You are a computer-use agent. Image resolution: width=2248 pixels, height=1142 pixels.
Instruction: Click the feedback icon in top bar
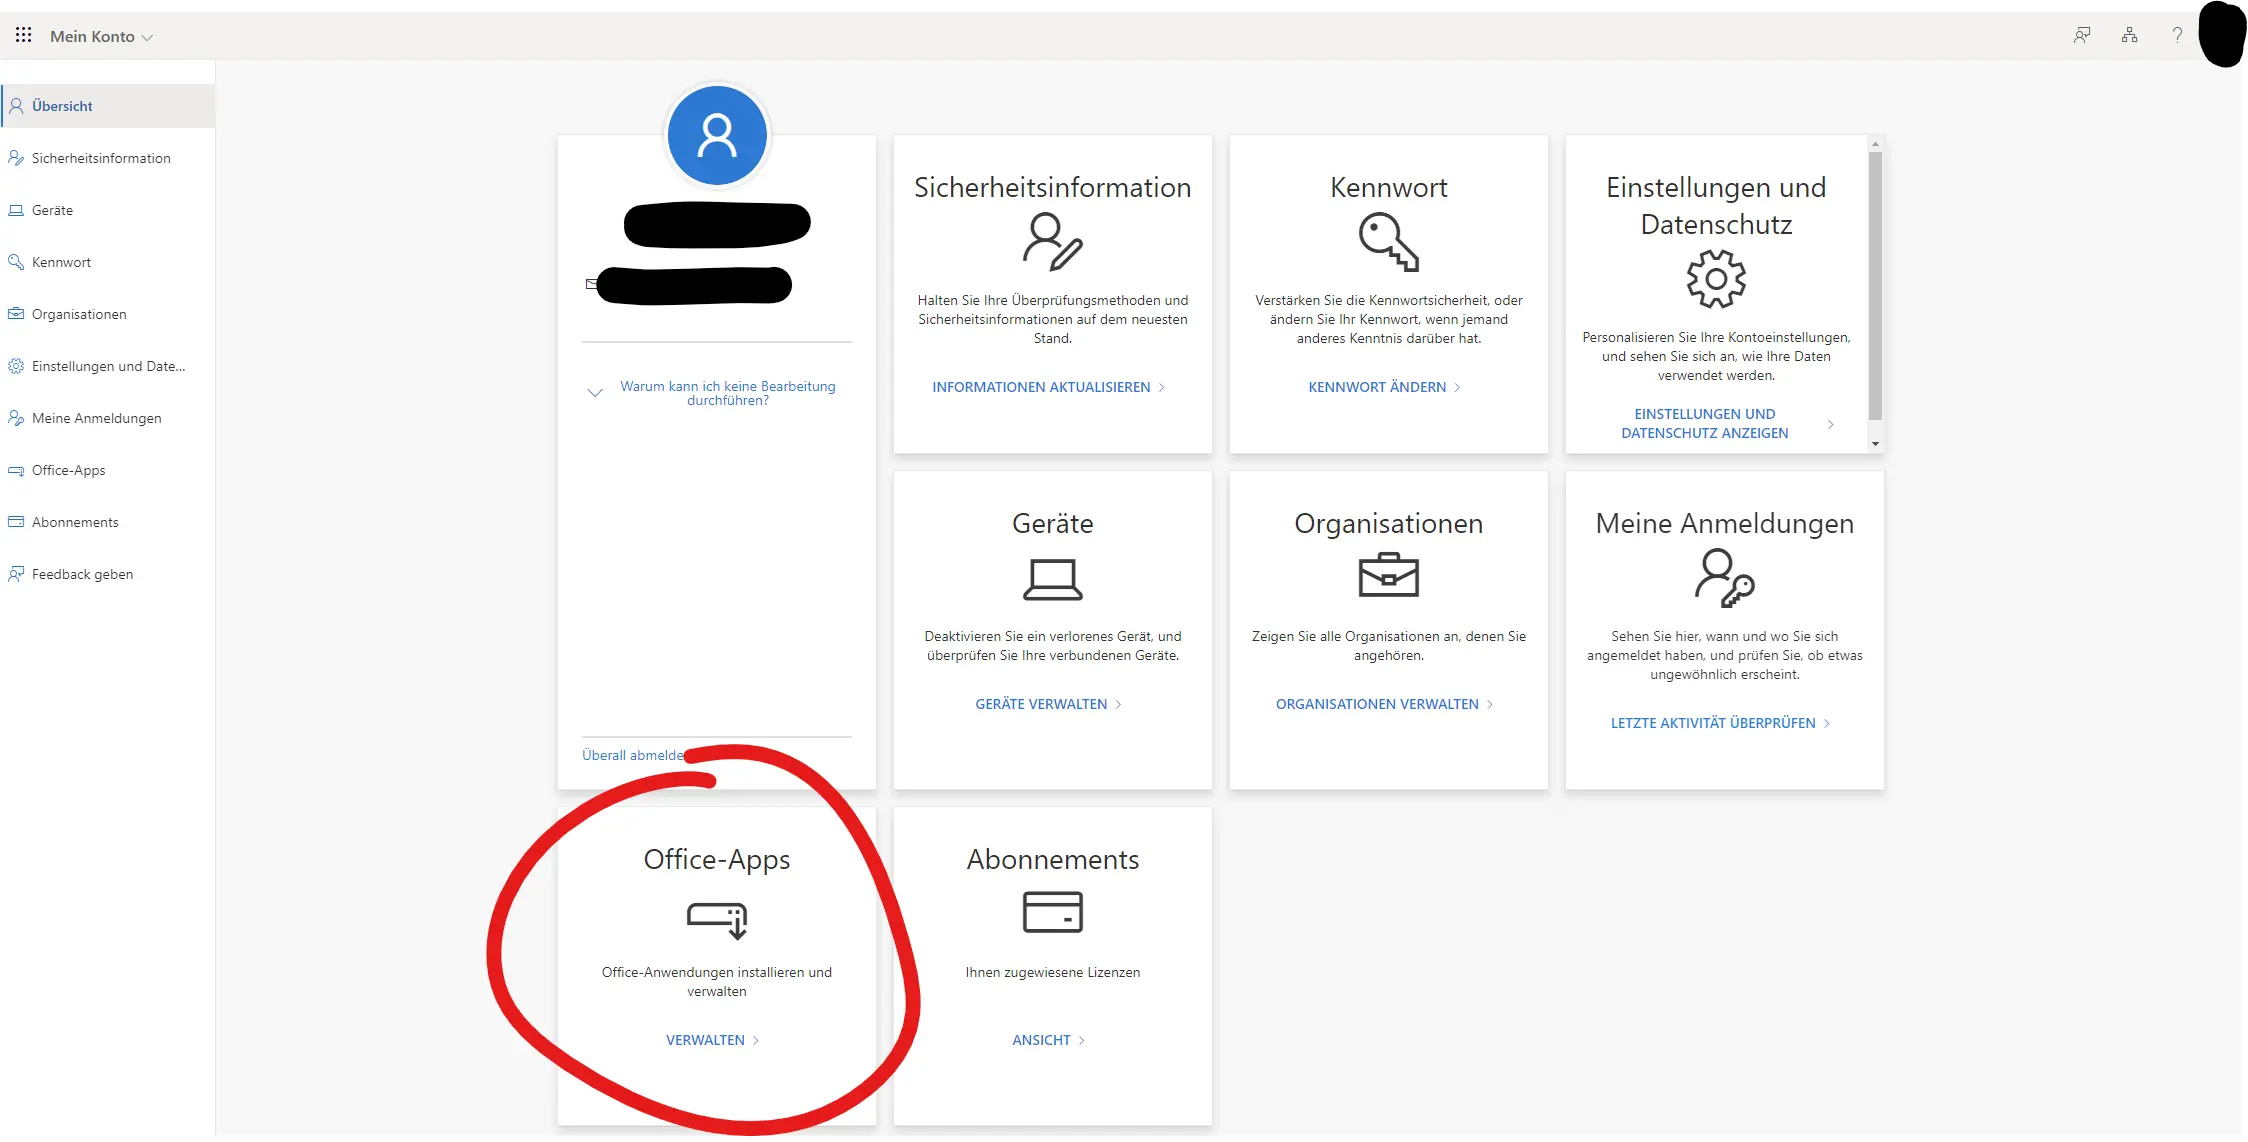(x=2082, y=35)
